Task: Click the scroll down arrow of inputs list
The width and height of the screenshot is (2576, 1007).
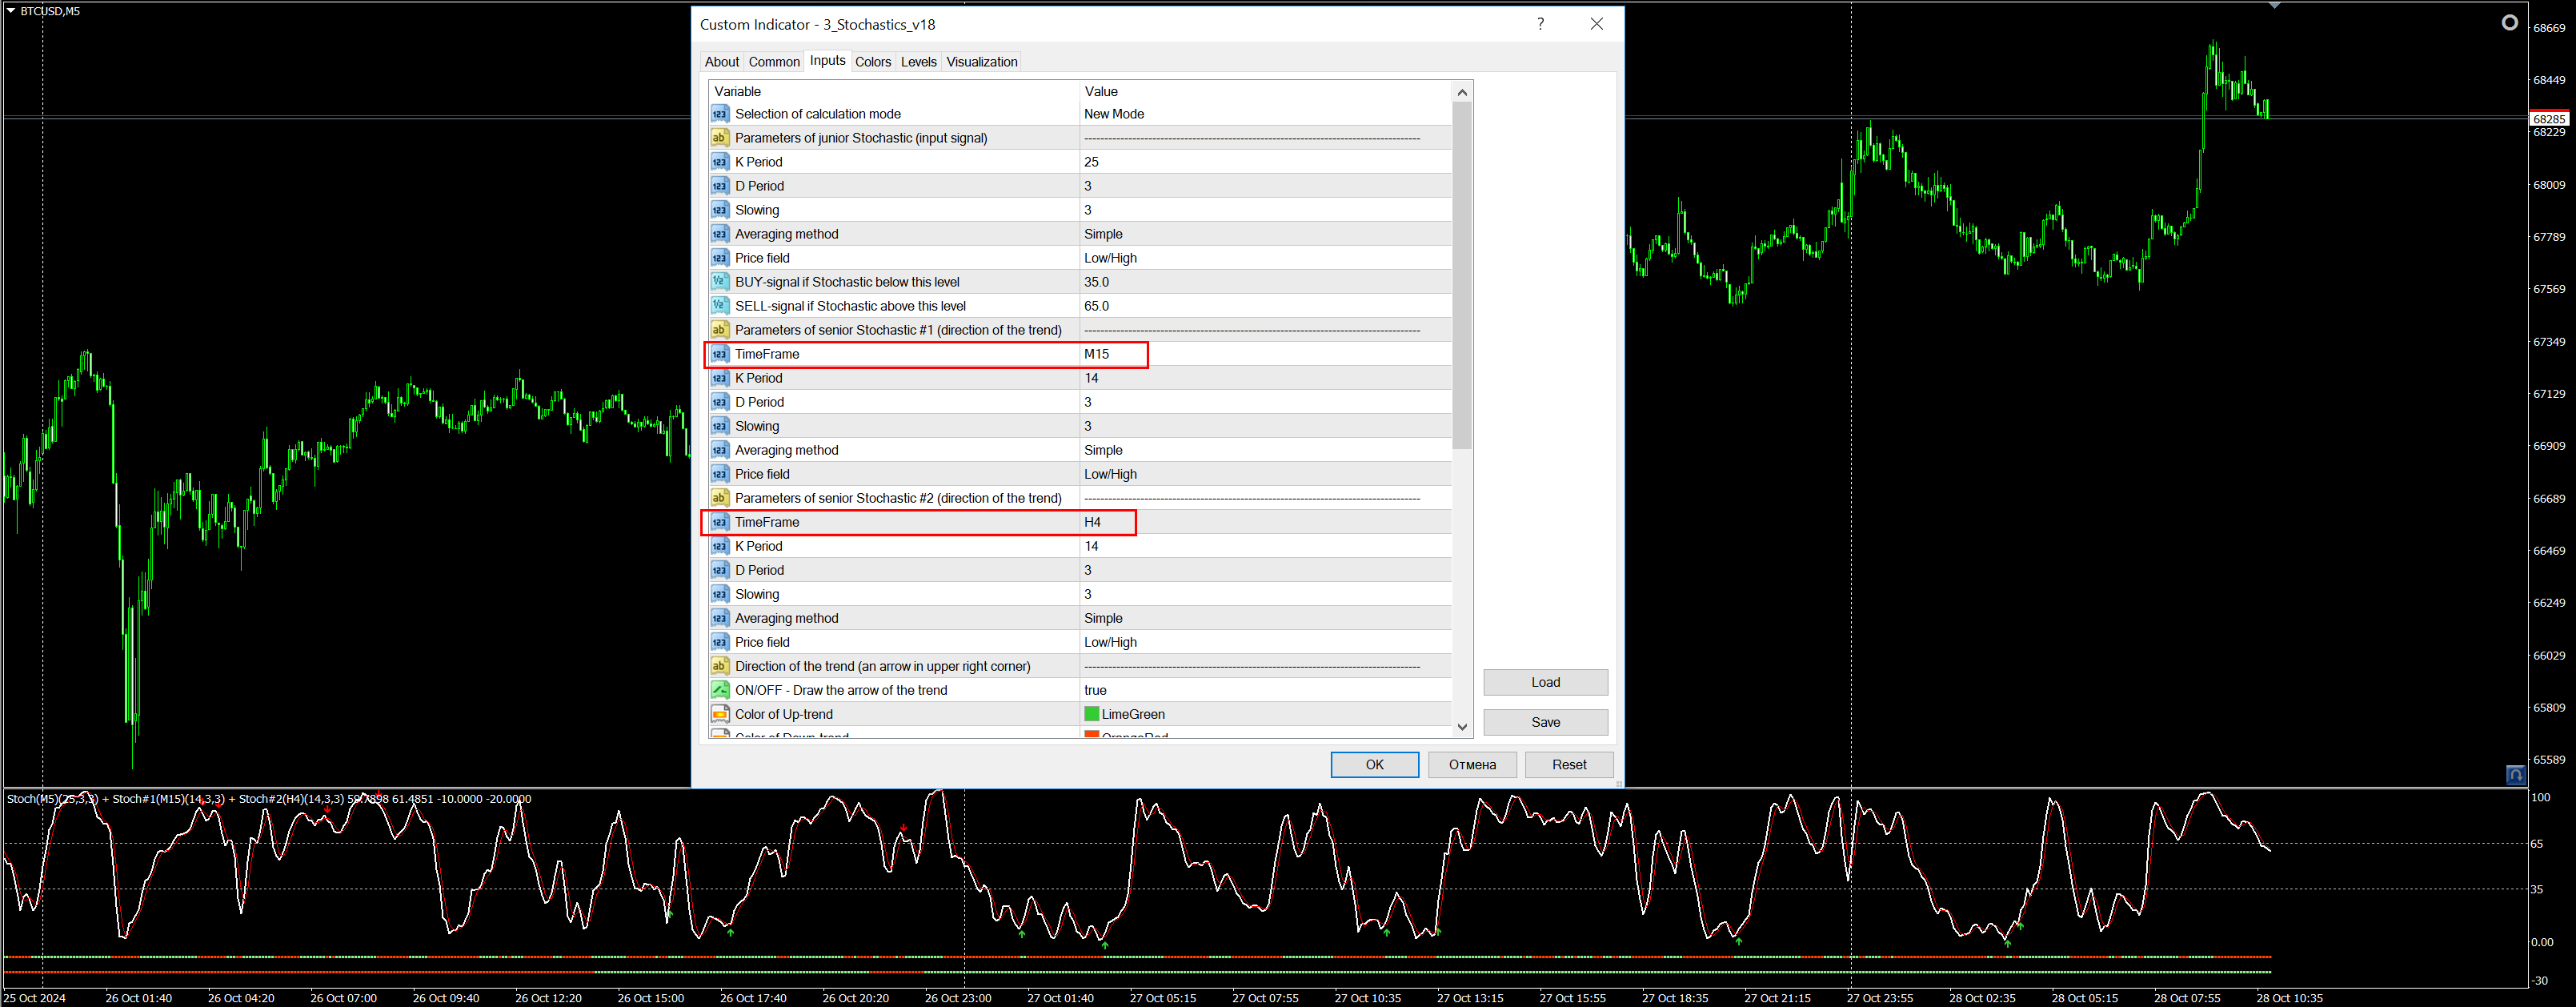Action: click(x=1462, y=727)
